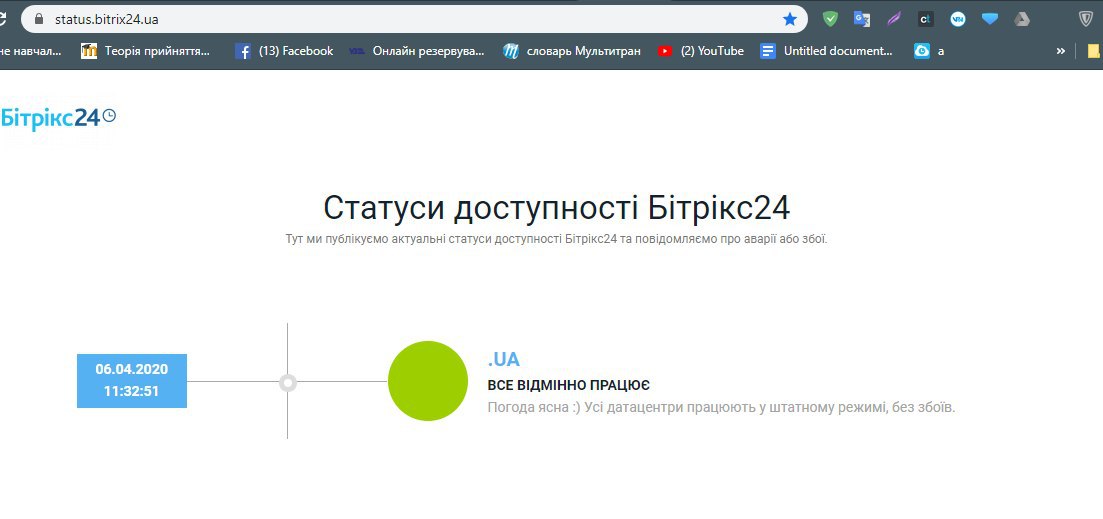Click the grey shield extension icon
This screenshot has height=519, width=1103.
tap(1086, 20)
